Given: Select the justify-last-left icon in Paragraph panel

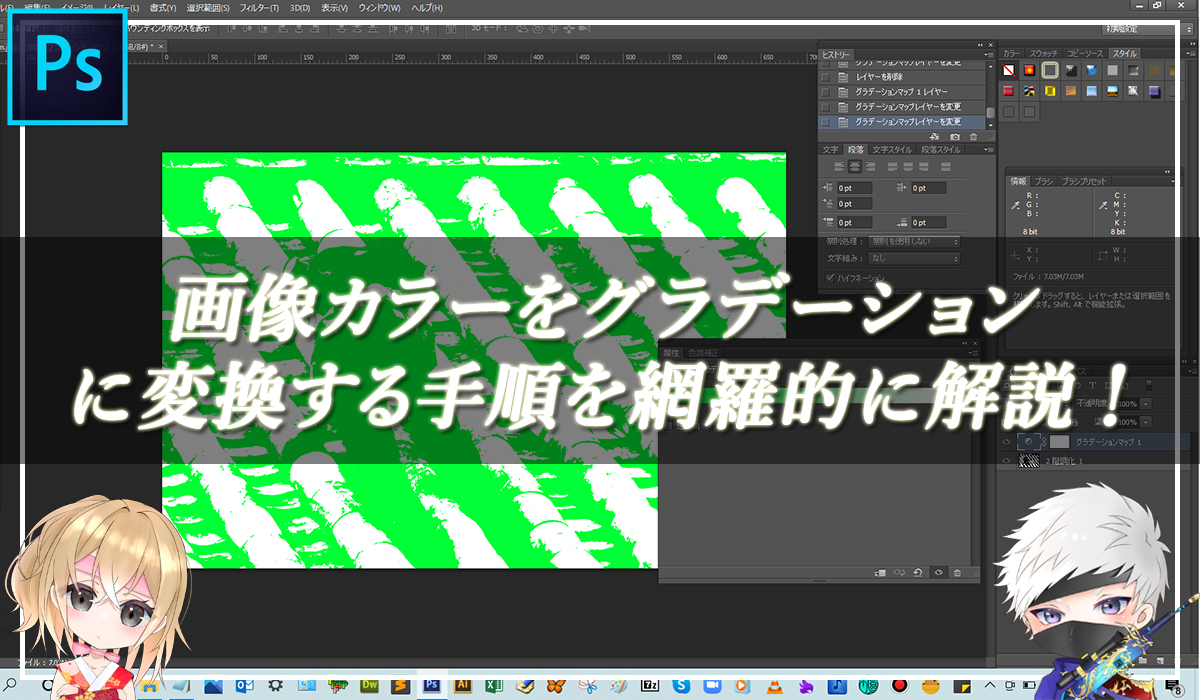Looking at the screenshot, I should (892, 167).
